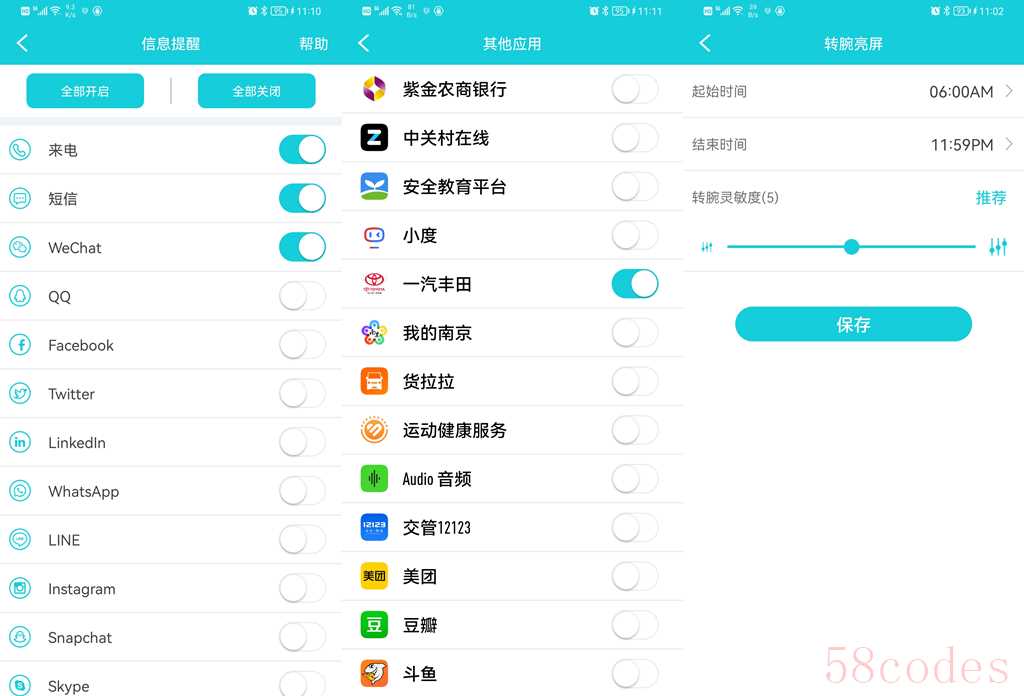The height and width of the screenshot is (696, 1024).
Task: Open the 结束时间 11:59PM chevron
Action: click(1009, 144)
